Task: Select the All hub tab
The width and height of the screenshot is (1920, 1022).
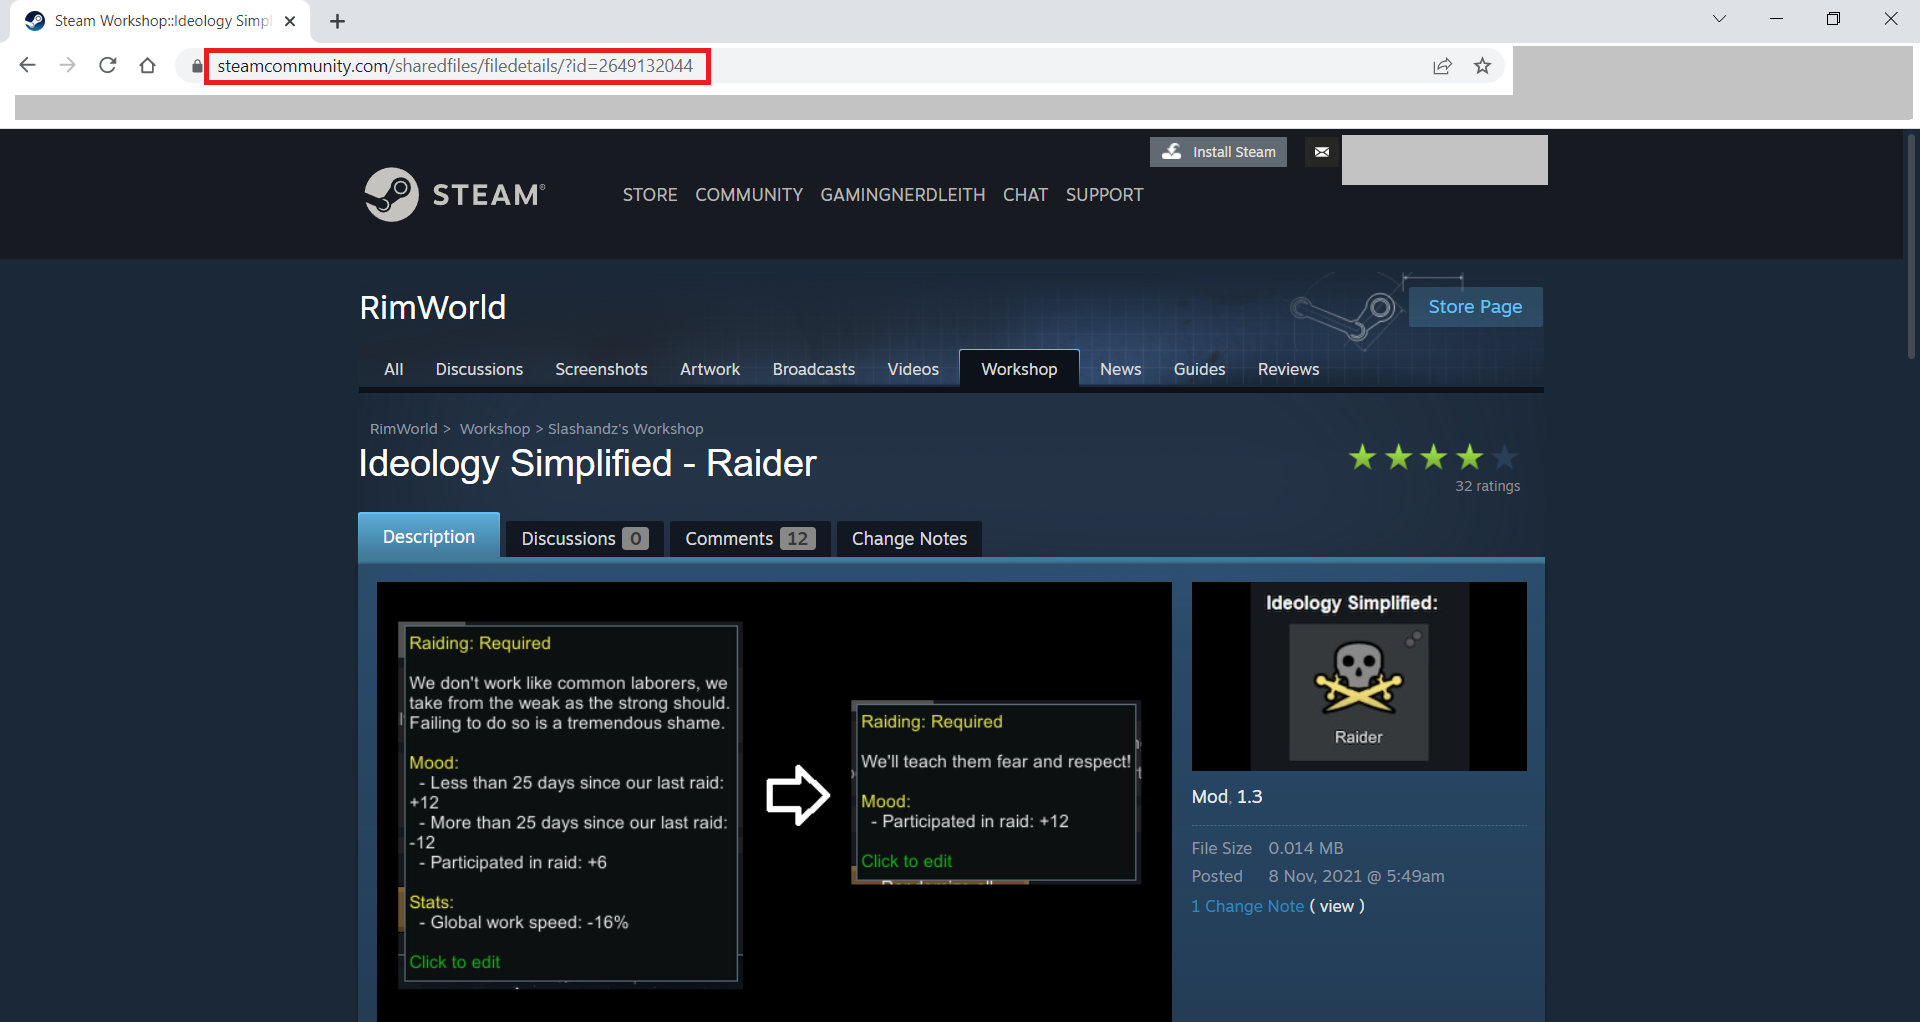Action: (x=394, y=369)
